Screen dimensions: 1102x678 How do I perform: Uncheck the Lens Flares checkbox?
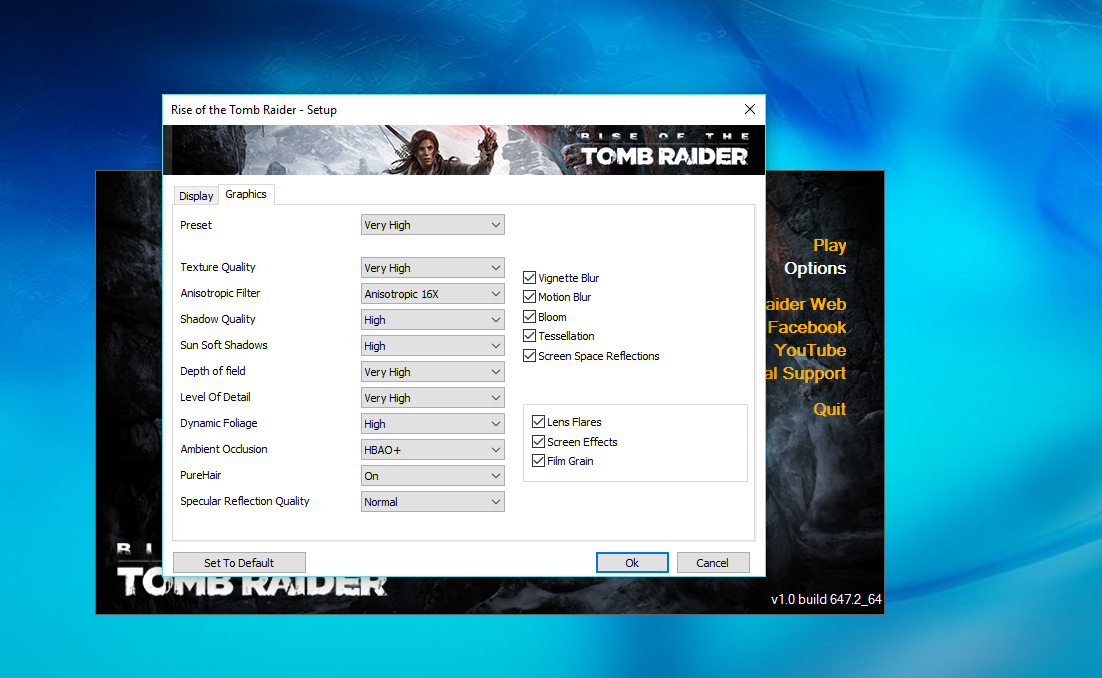[538, 422]
